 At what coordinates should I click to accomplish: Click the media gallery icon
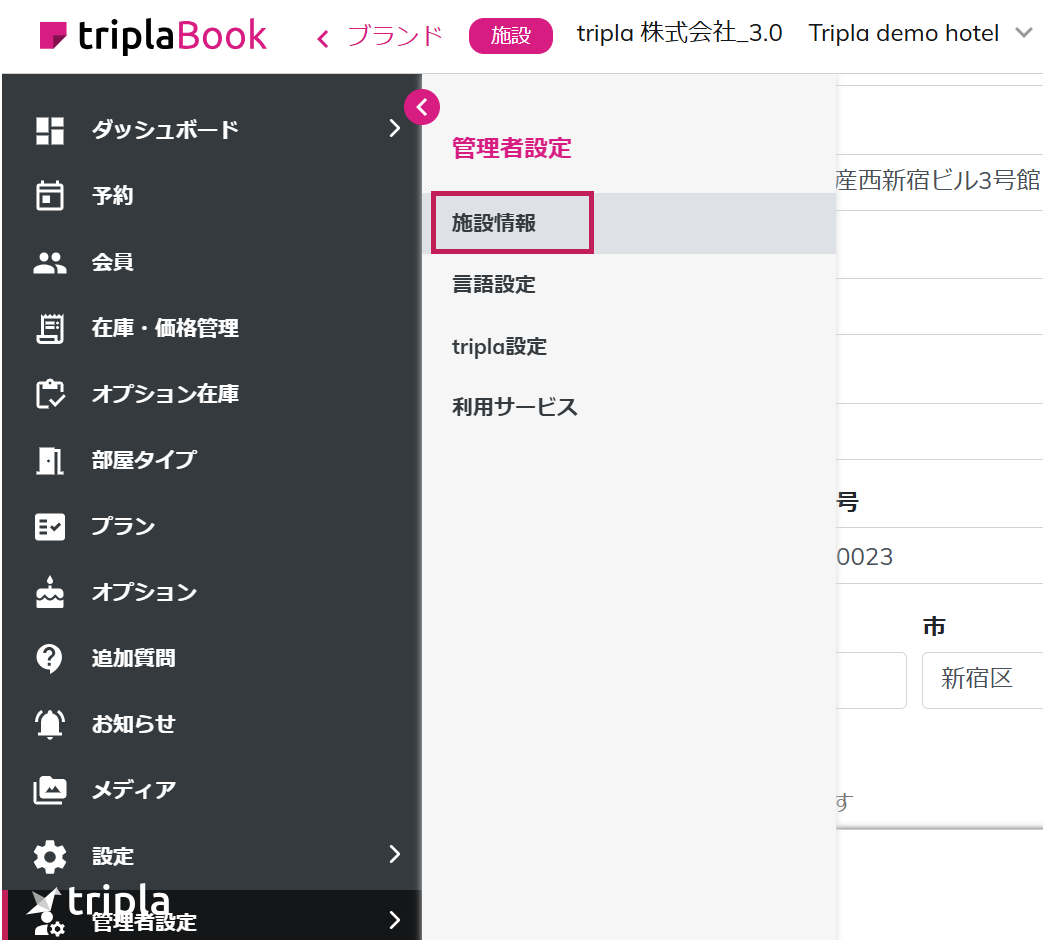[x=50, y=790]
